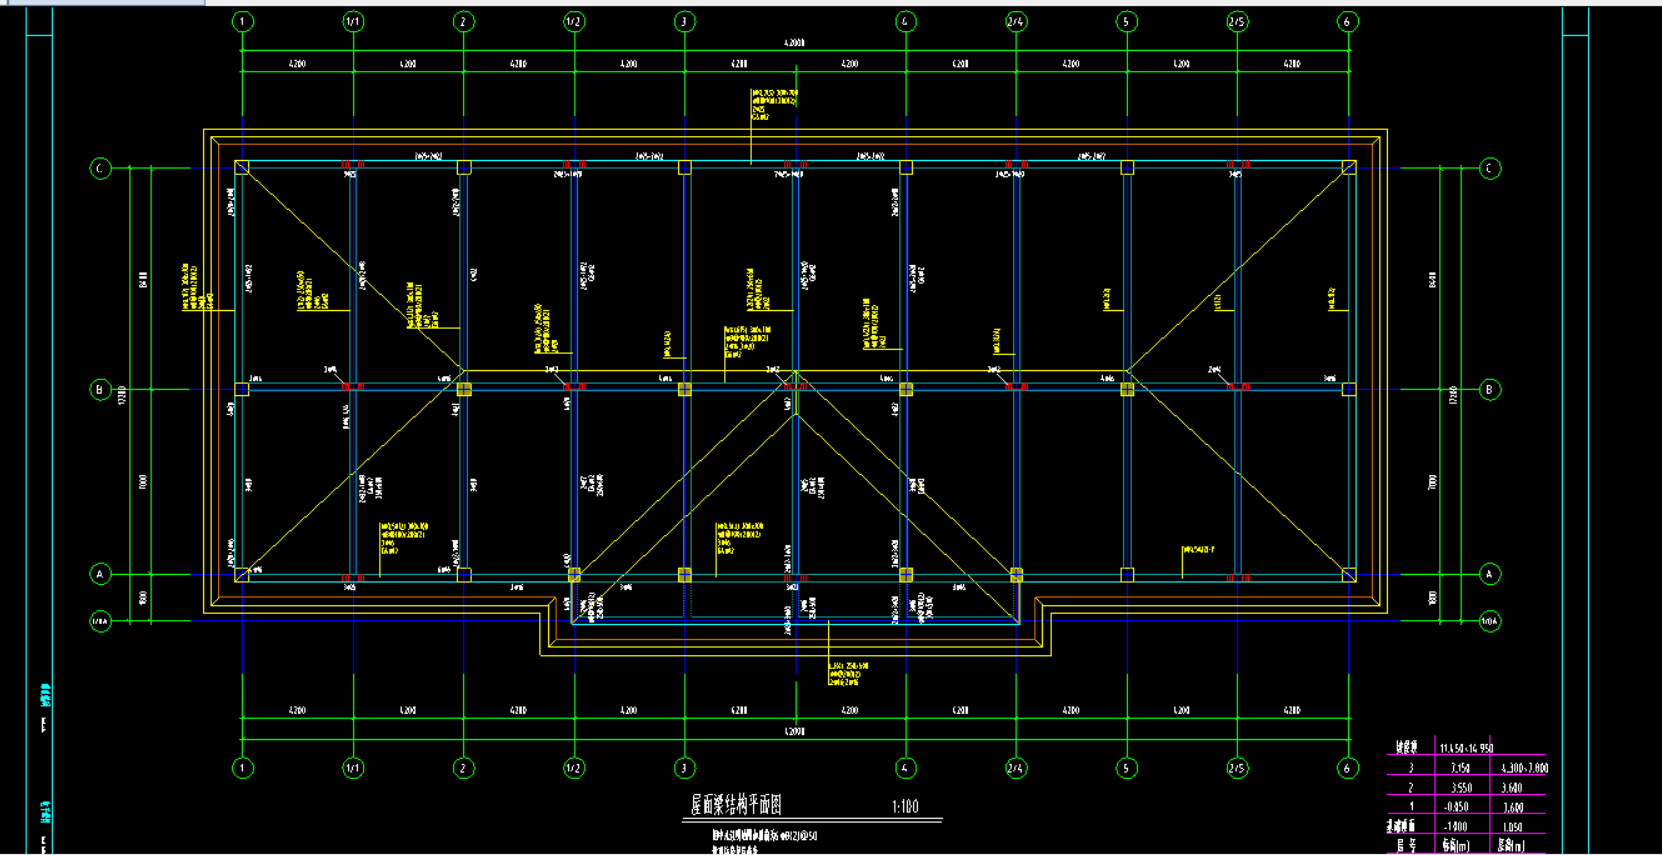Select grid bubble 4 above the plan
Viewport: 1662px width, 855px height.
905,21
